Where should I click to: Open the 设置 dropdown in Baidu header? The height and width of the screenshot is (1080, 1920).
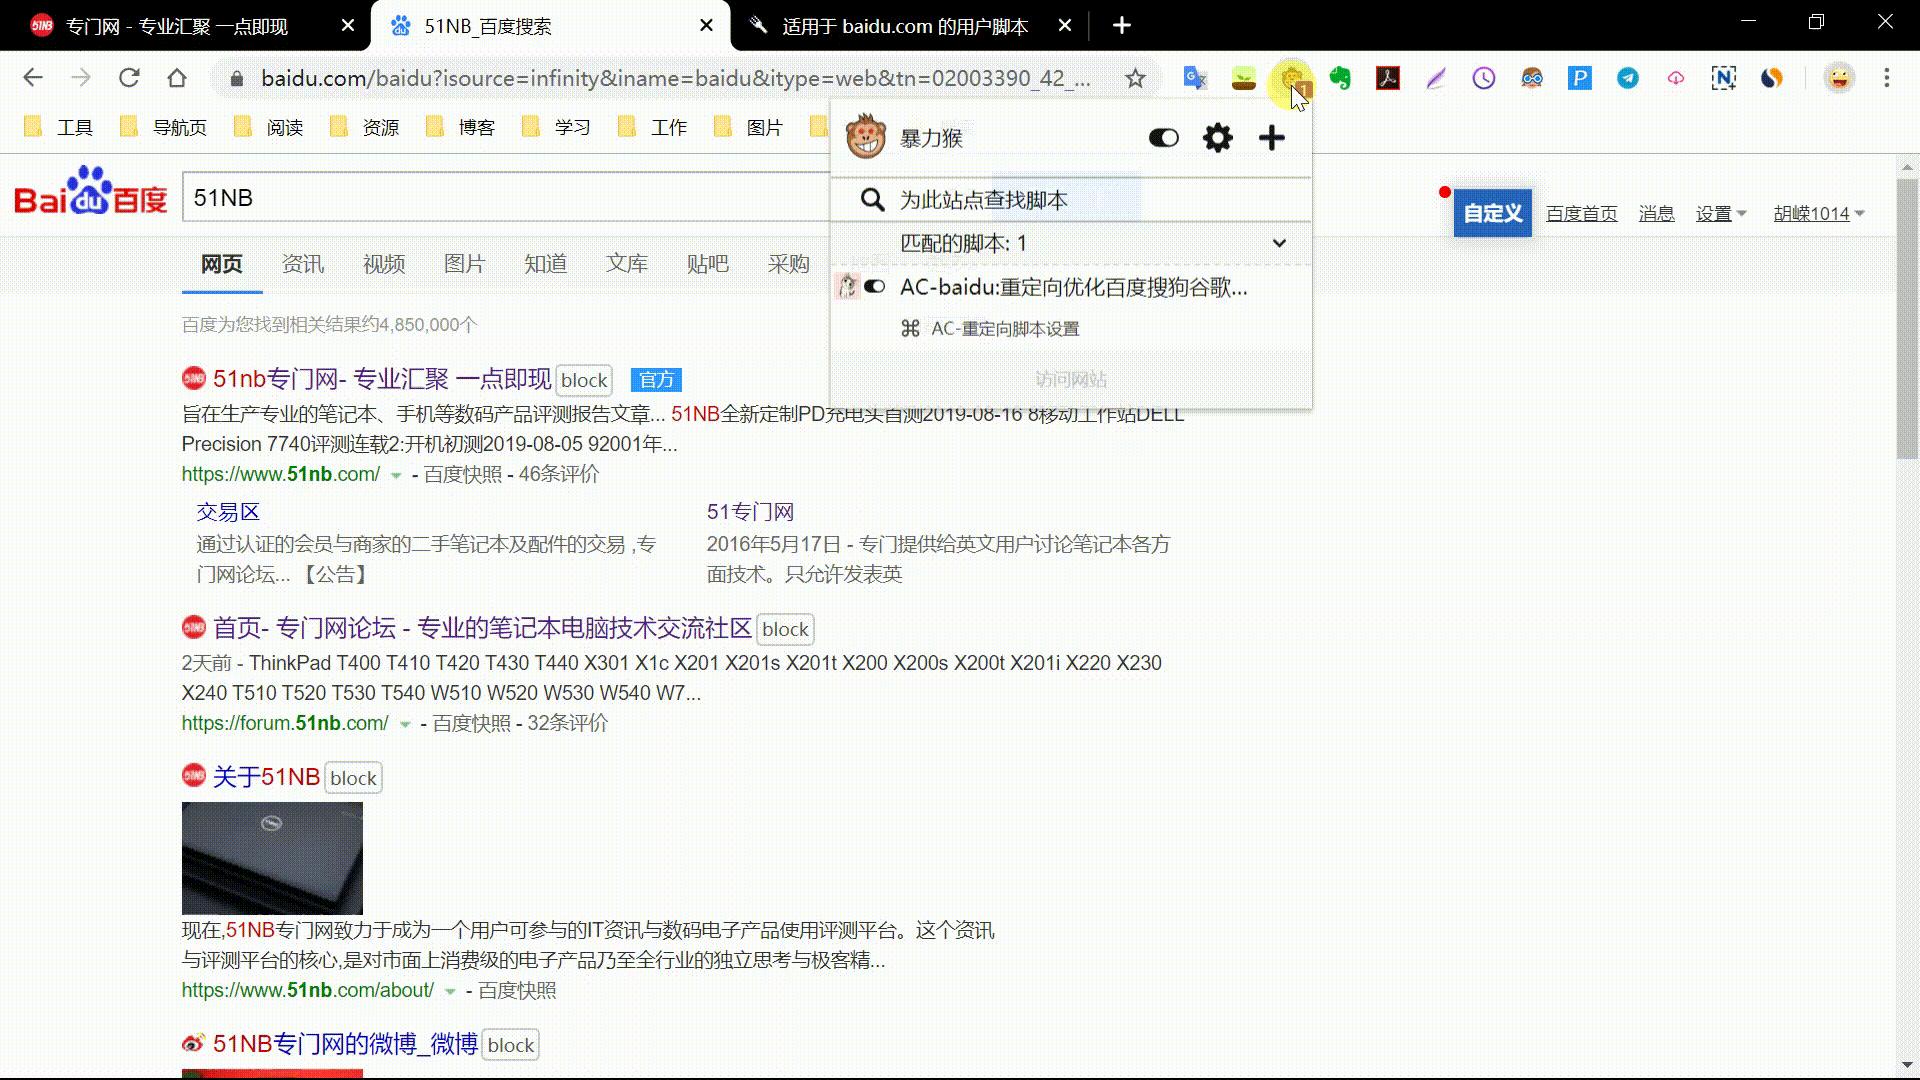[x=1720, y=214]
